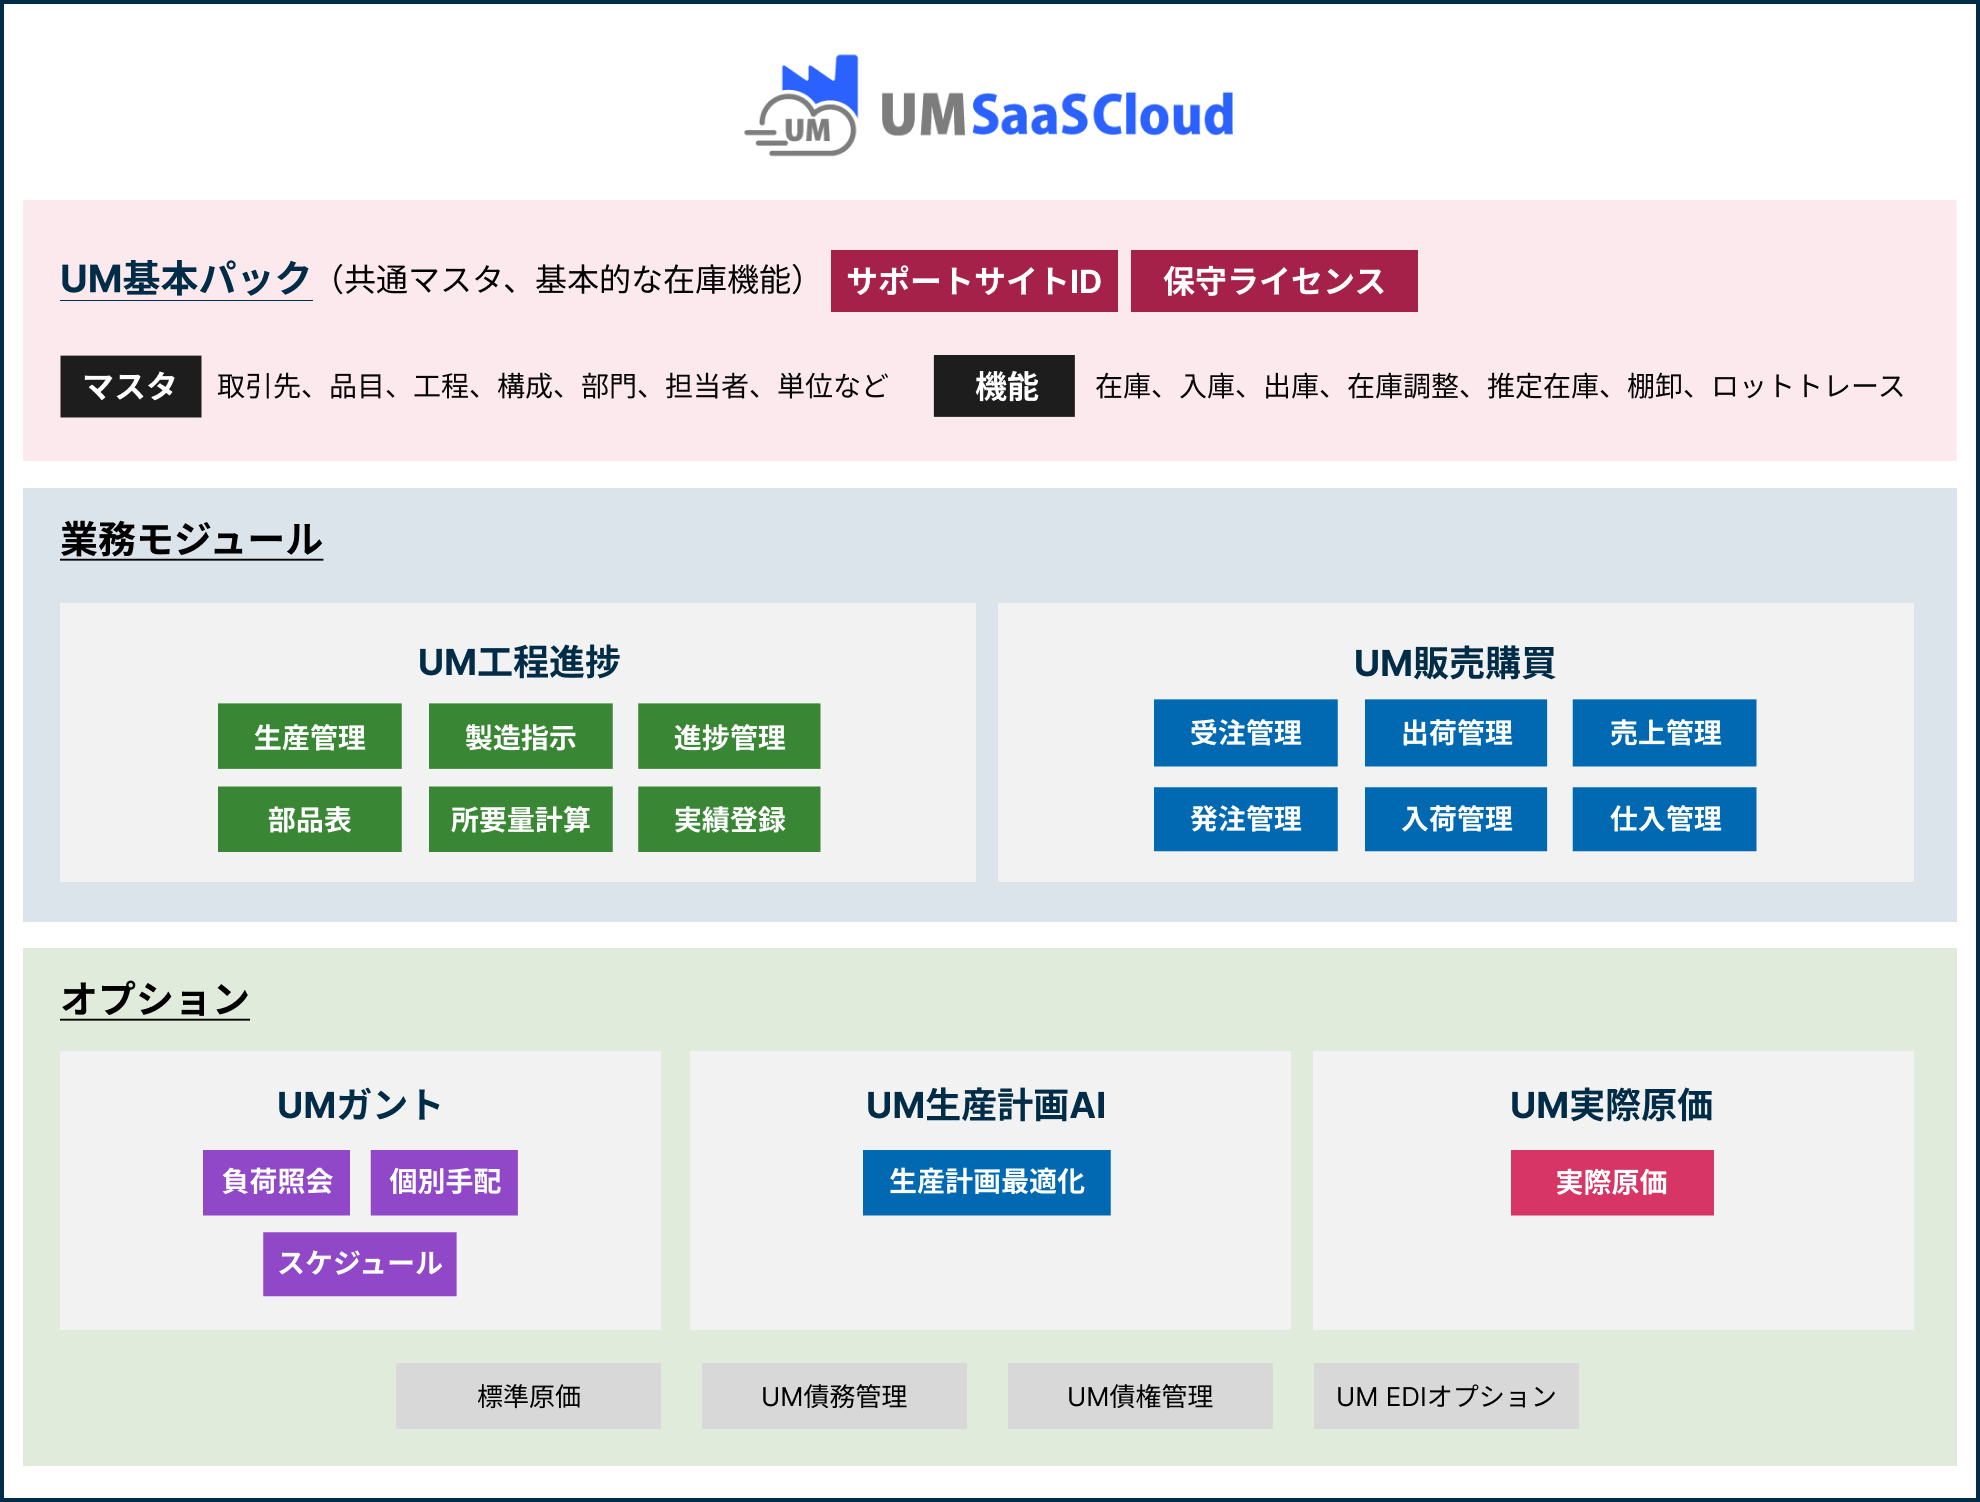The width and height of the screenshot is (1980, 1502).
Task: Click the サポートサイトID button
Action: coord(974,281)
